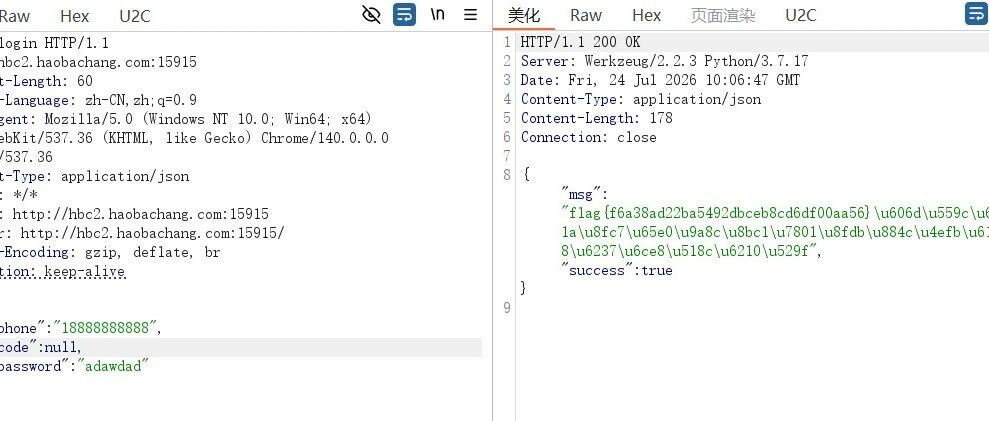Toggle the \n newline display in request
Viewport: 989px width, 421px height.
point(438,15)
